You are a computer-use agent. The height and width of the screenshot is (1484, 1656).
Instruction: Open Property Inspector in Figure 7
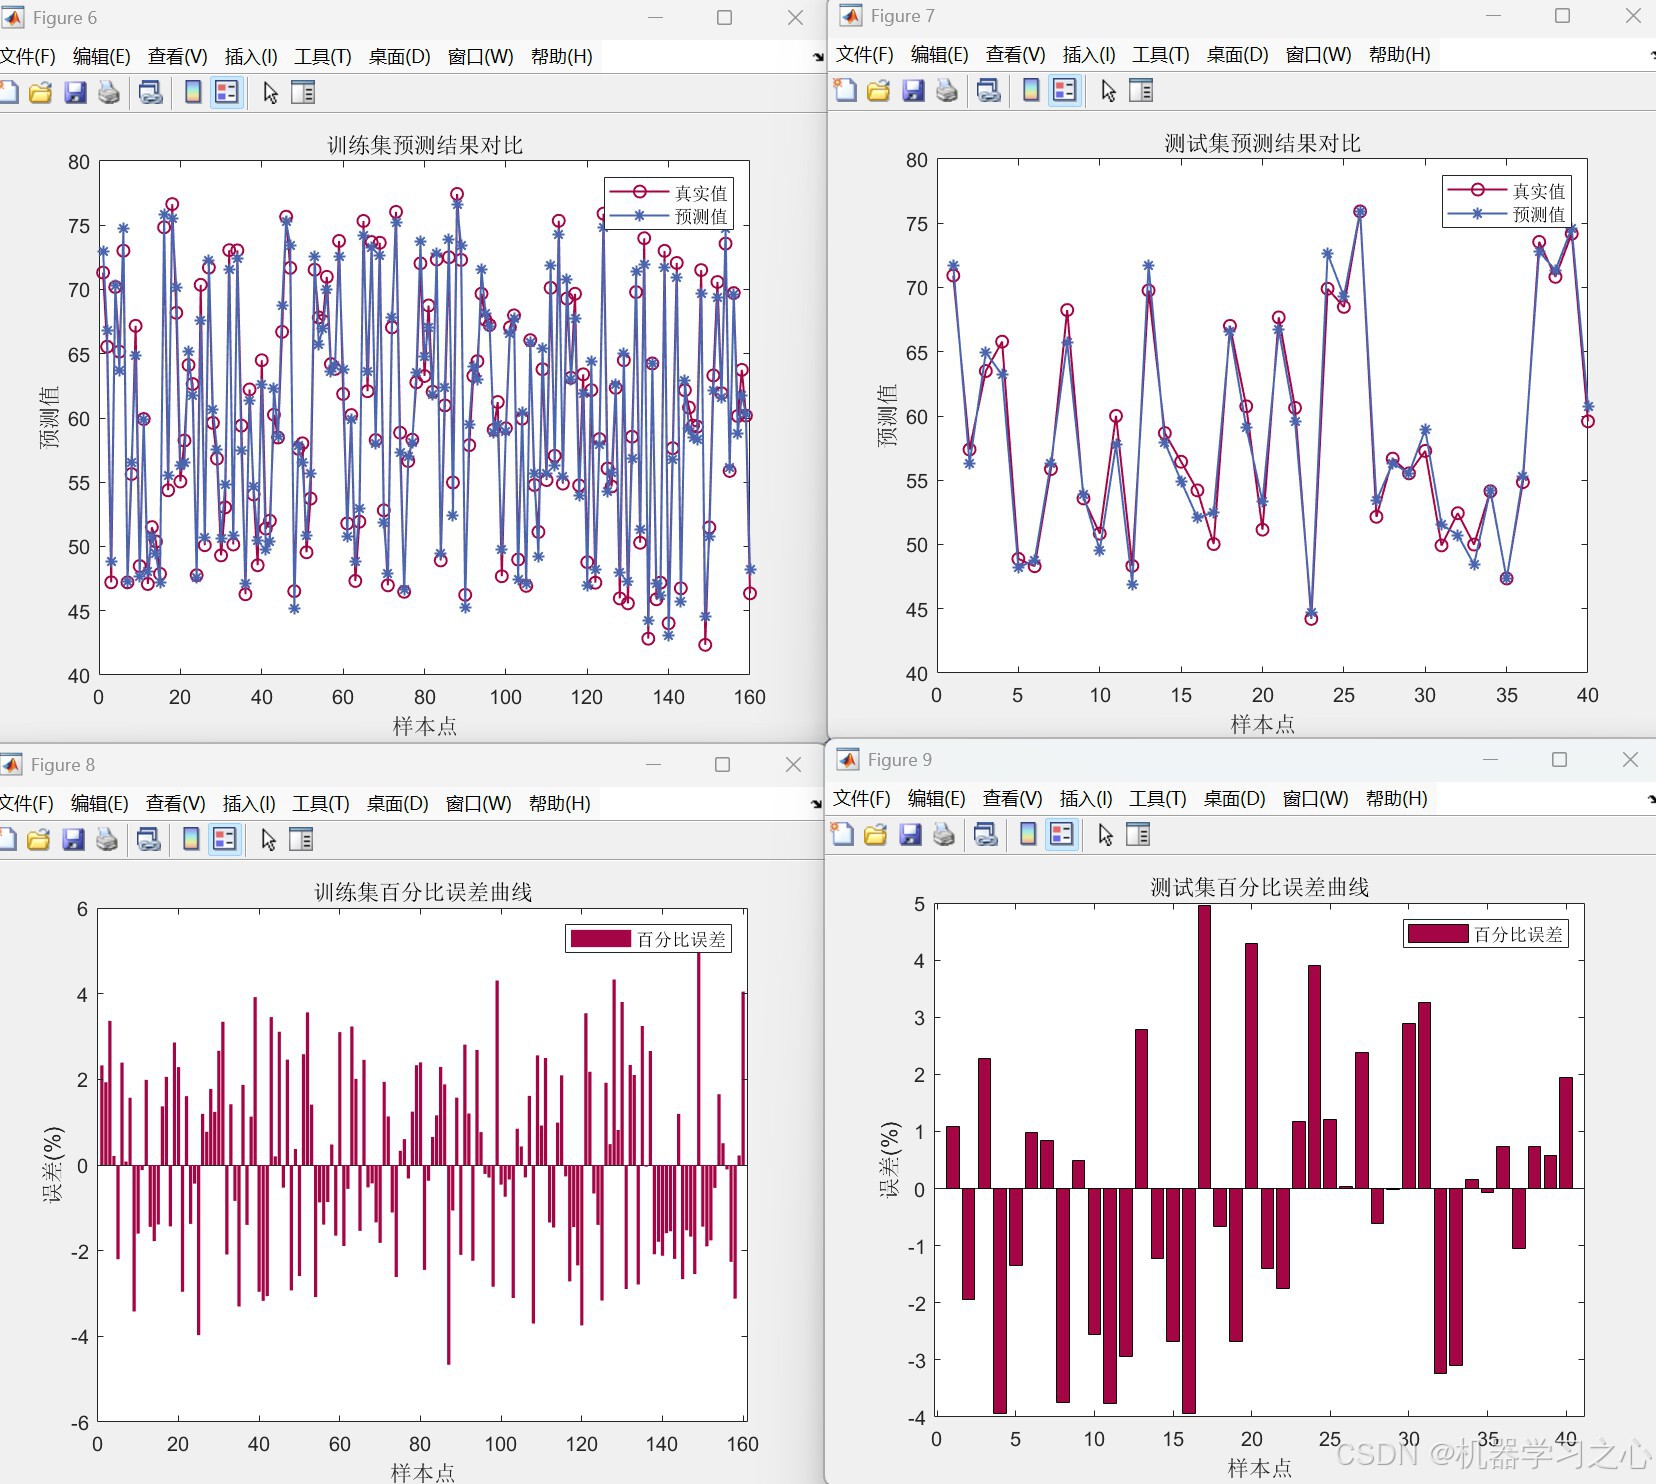[x=1141, y=91]
